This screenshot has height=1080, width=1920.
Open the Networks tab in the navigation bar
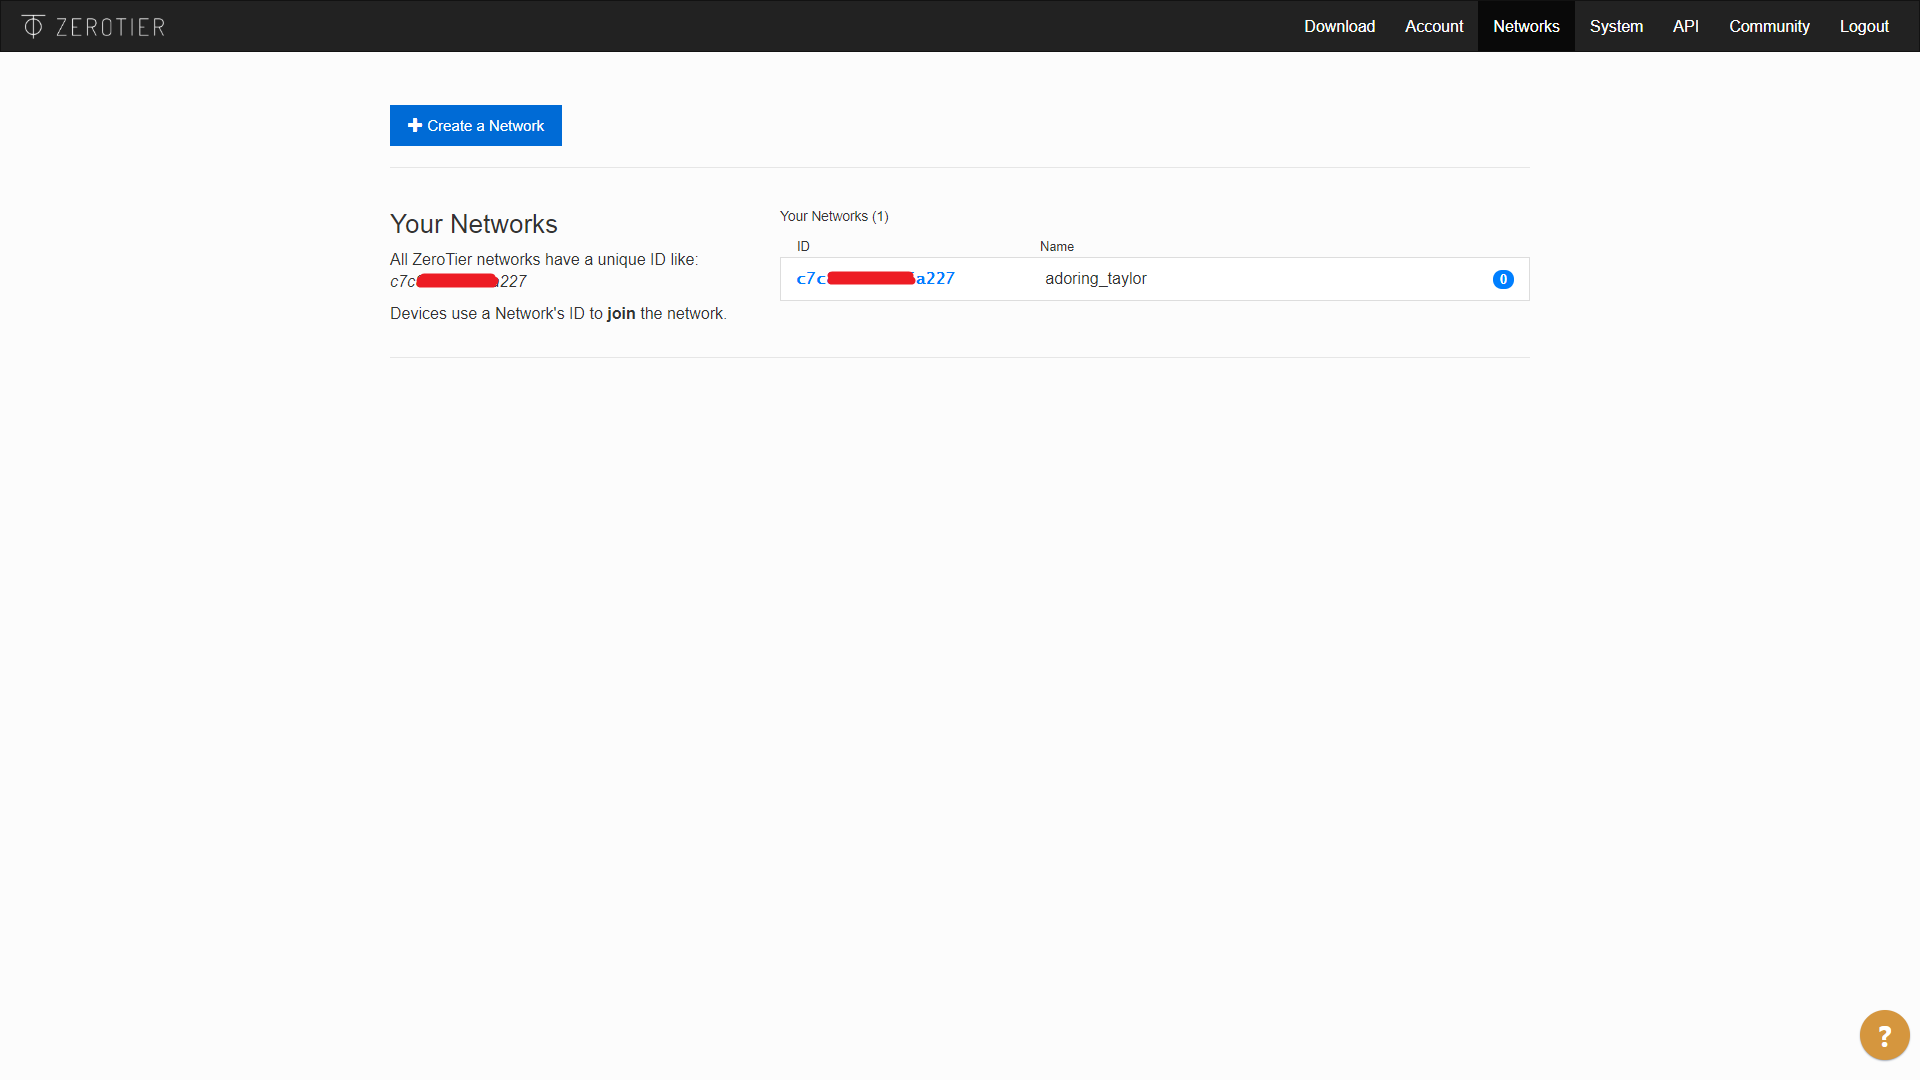[x=1525, y=26]
